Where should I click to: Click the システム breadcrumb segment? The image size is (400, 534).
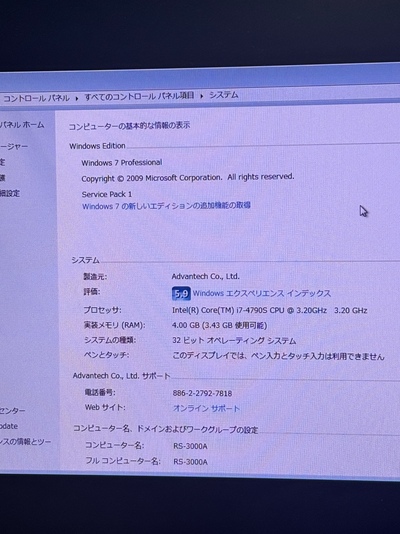click(x=223, y=95)
